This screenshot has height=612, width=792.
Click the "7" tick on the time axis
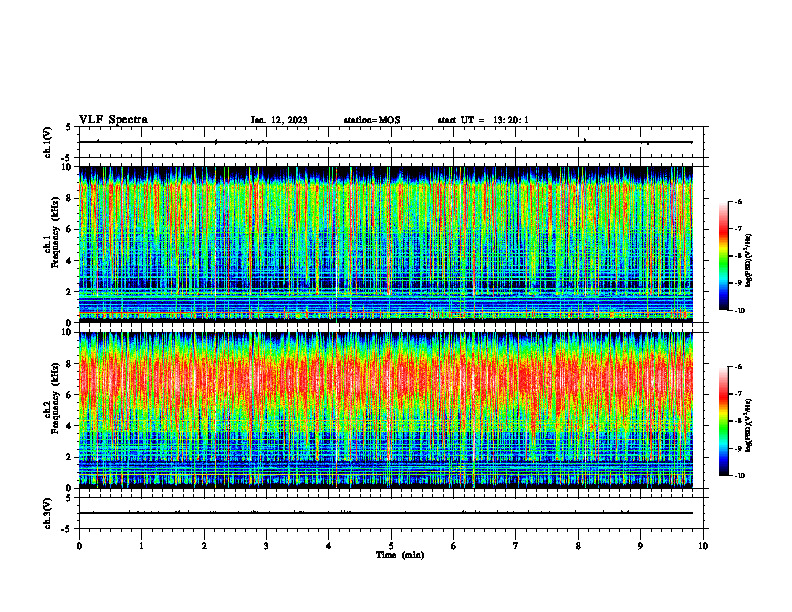click(516, 546)
